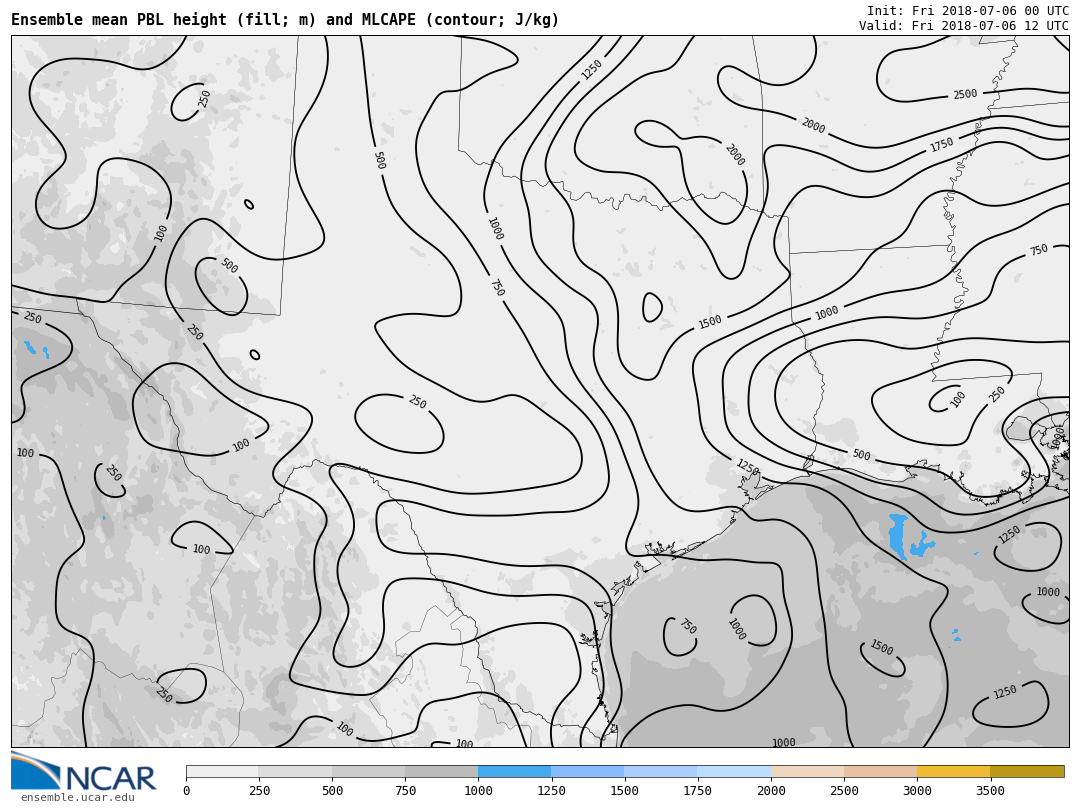Select the dark gold colorbar swatch above 3500
This screenshot has height=810, width=1080.
(1027, 772)
